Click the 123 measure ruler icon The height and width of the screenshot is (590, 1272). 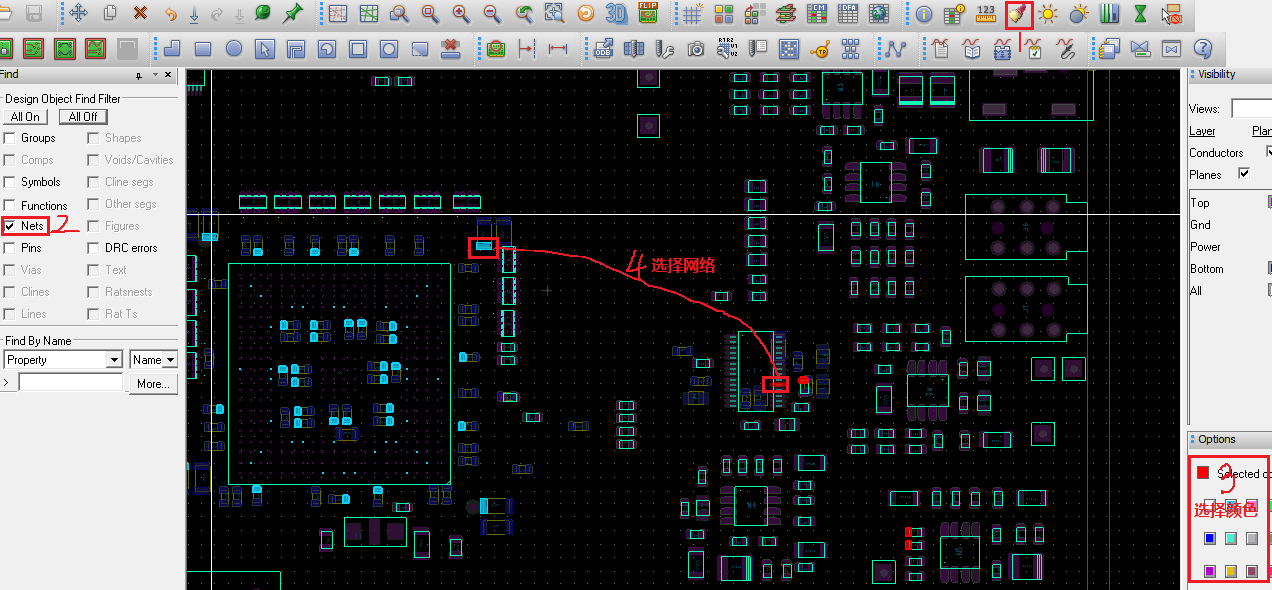[x=986, y=14]
